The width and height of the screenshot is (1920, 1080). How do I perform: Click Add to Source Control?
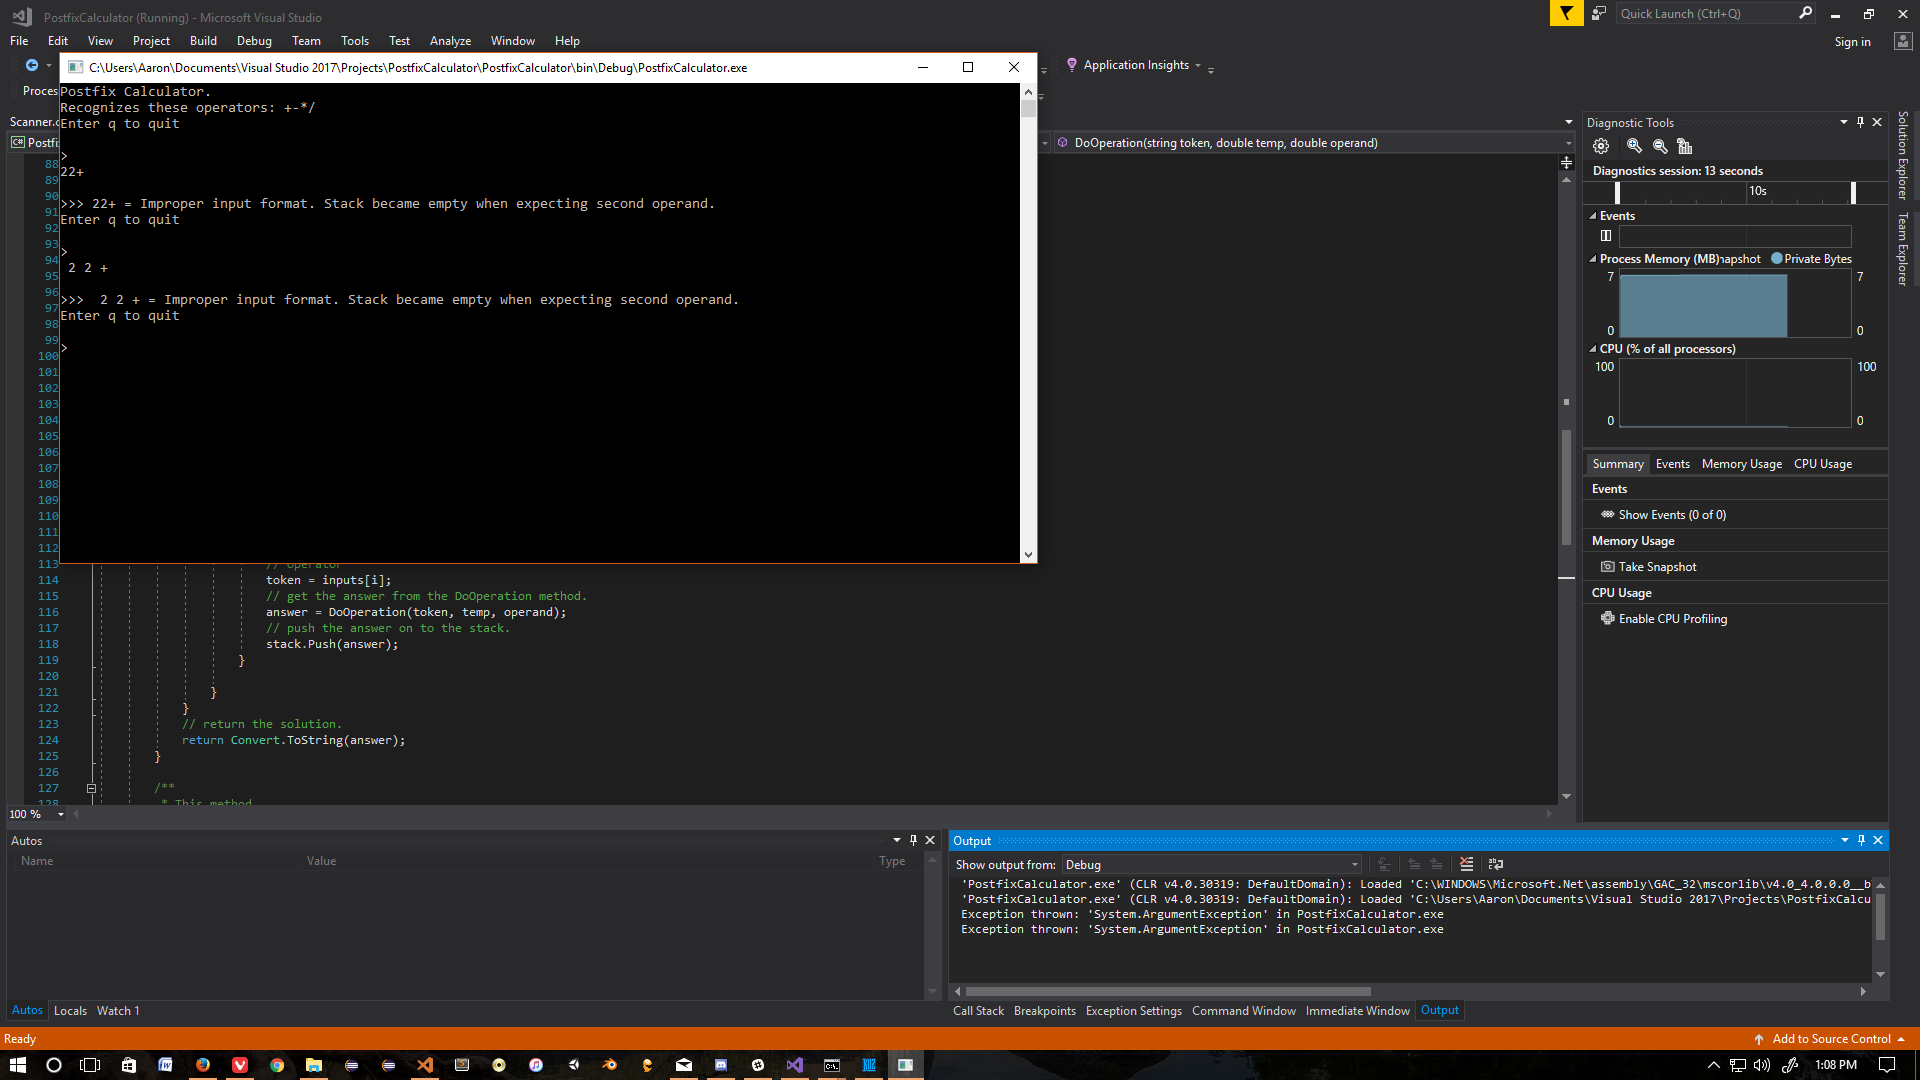(1830, 1039)
